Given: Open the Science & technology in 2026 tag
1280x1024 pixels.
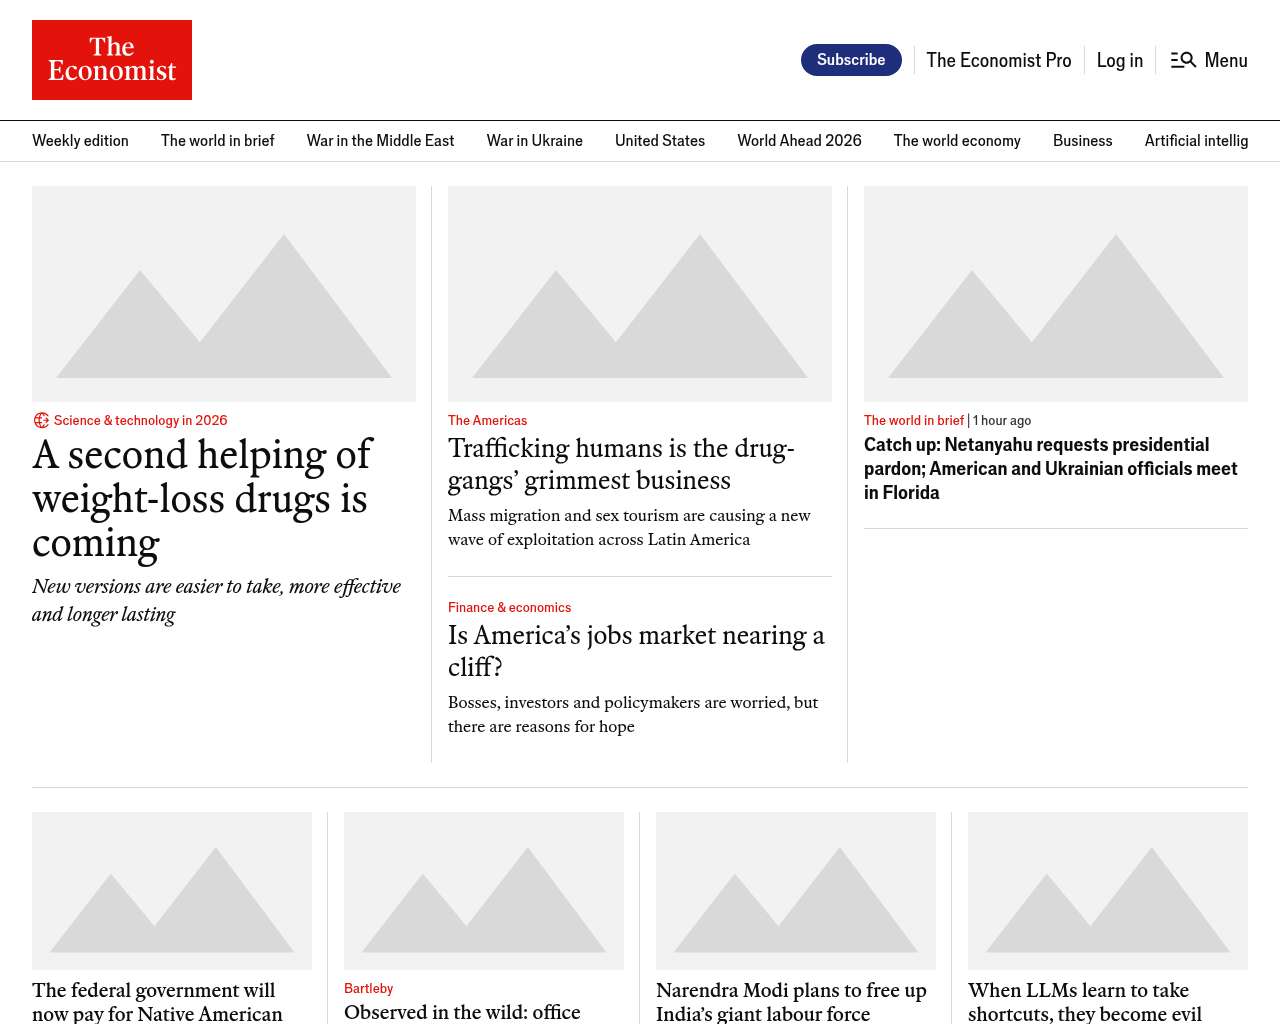Looking at the screenshot, I should pos(141,421).
